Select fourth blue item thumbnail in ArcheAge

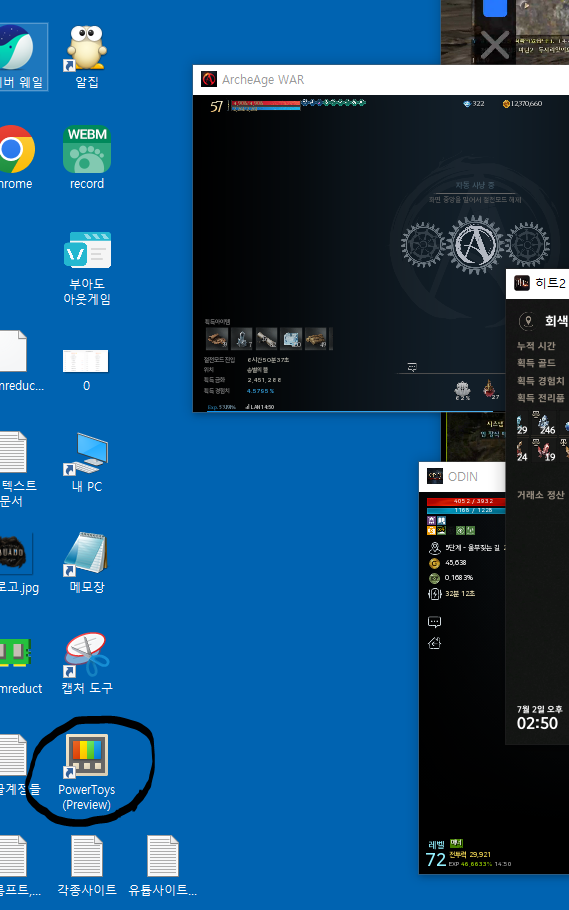pos(291,338)
